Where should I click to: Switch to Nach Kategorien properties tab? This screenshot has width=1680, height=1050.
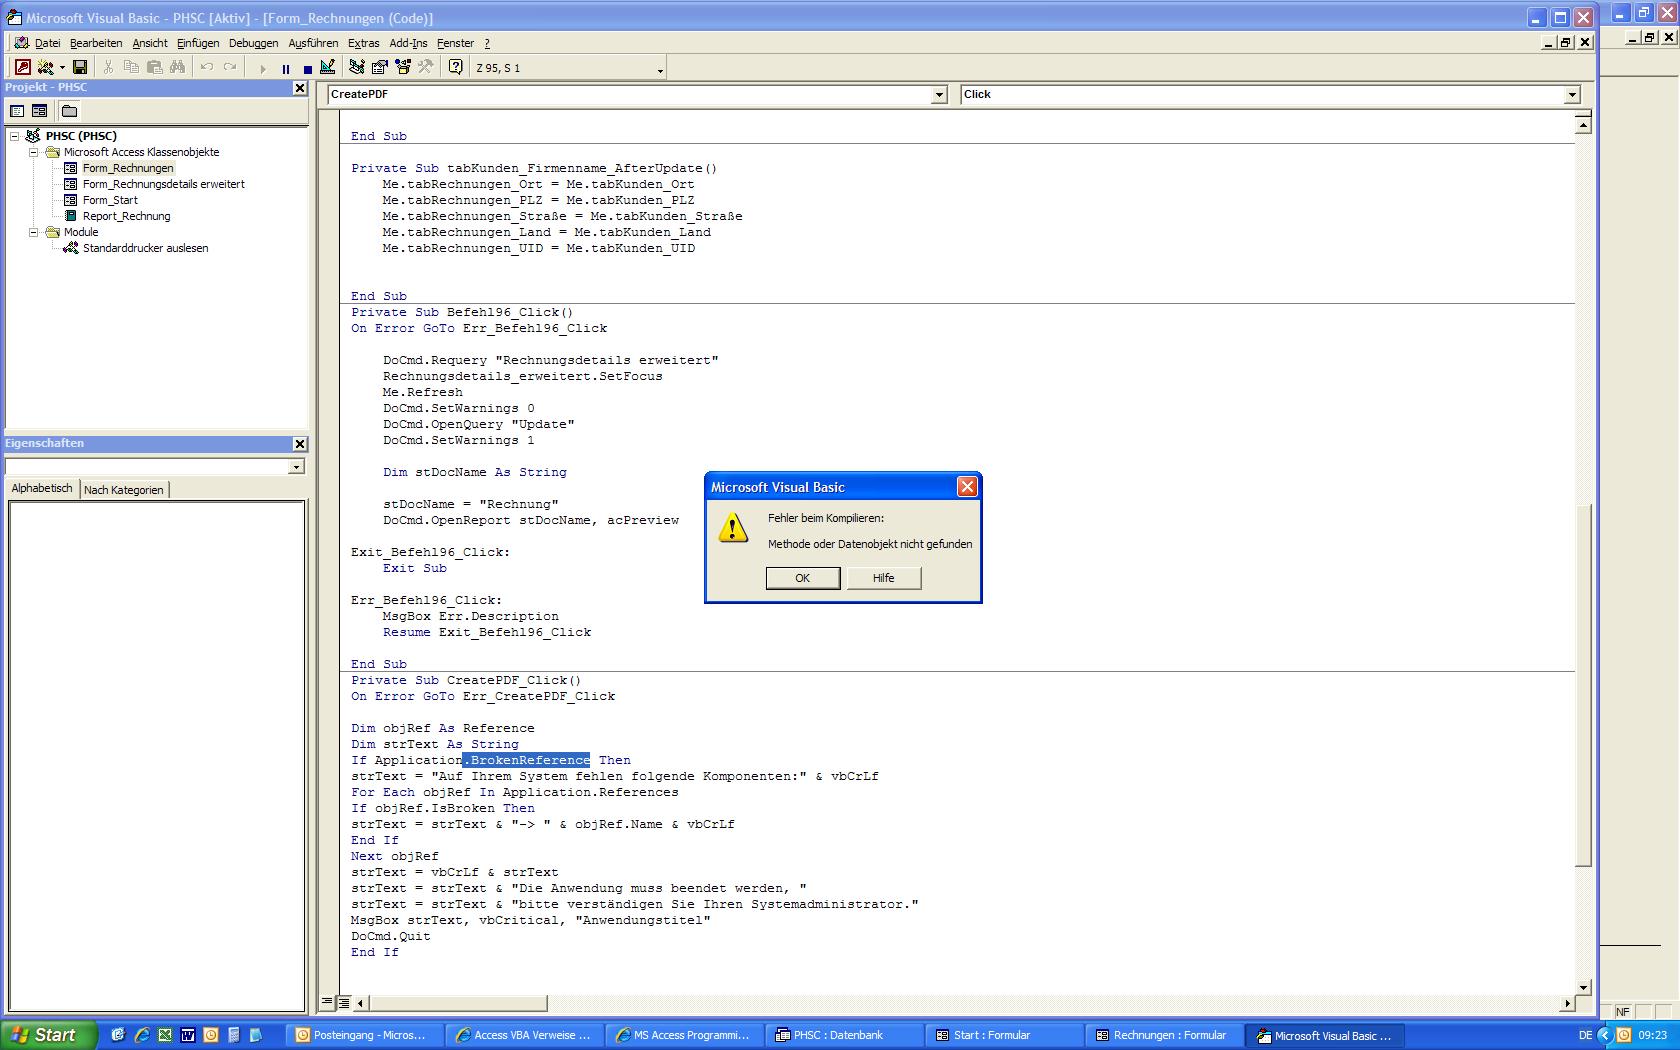tap(124, 490)
